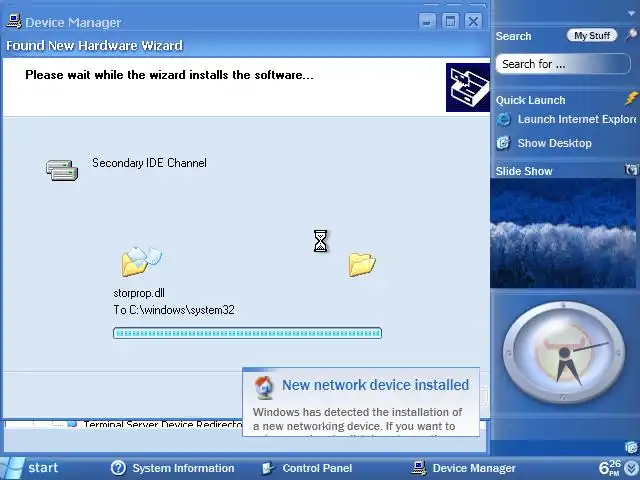Click the Quick Launch lightning bolt icon
Viewport: 640px width, 480px height.
631,98
